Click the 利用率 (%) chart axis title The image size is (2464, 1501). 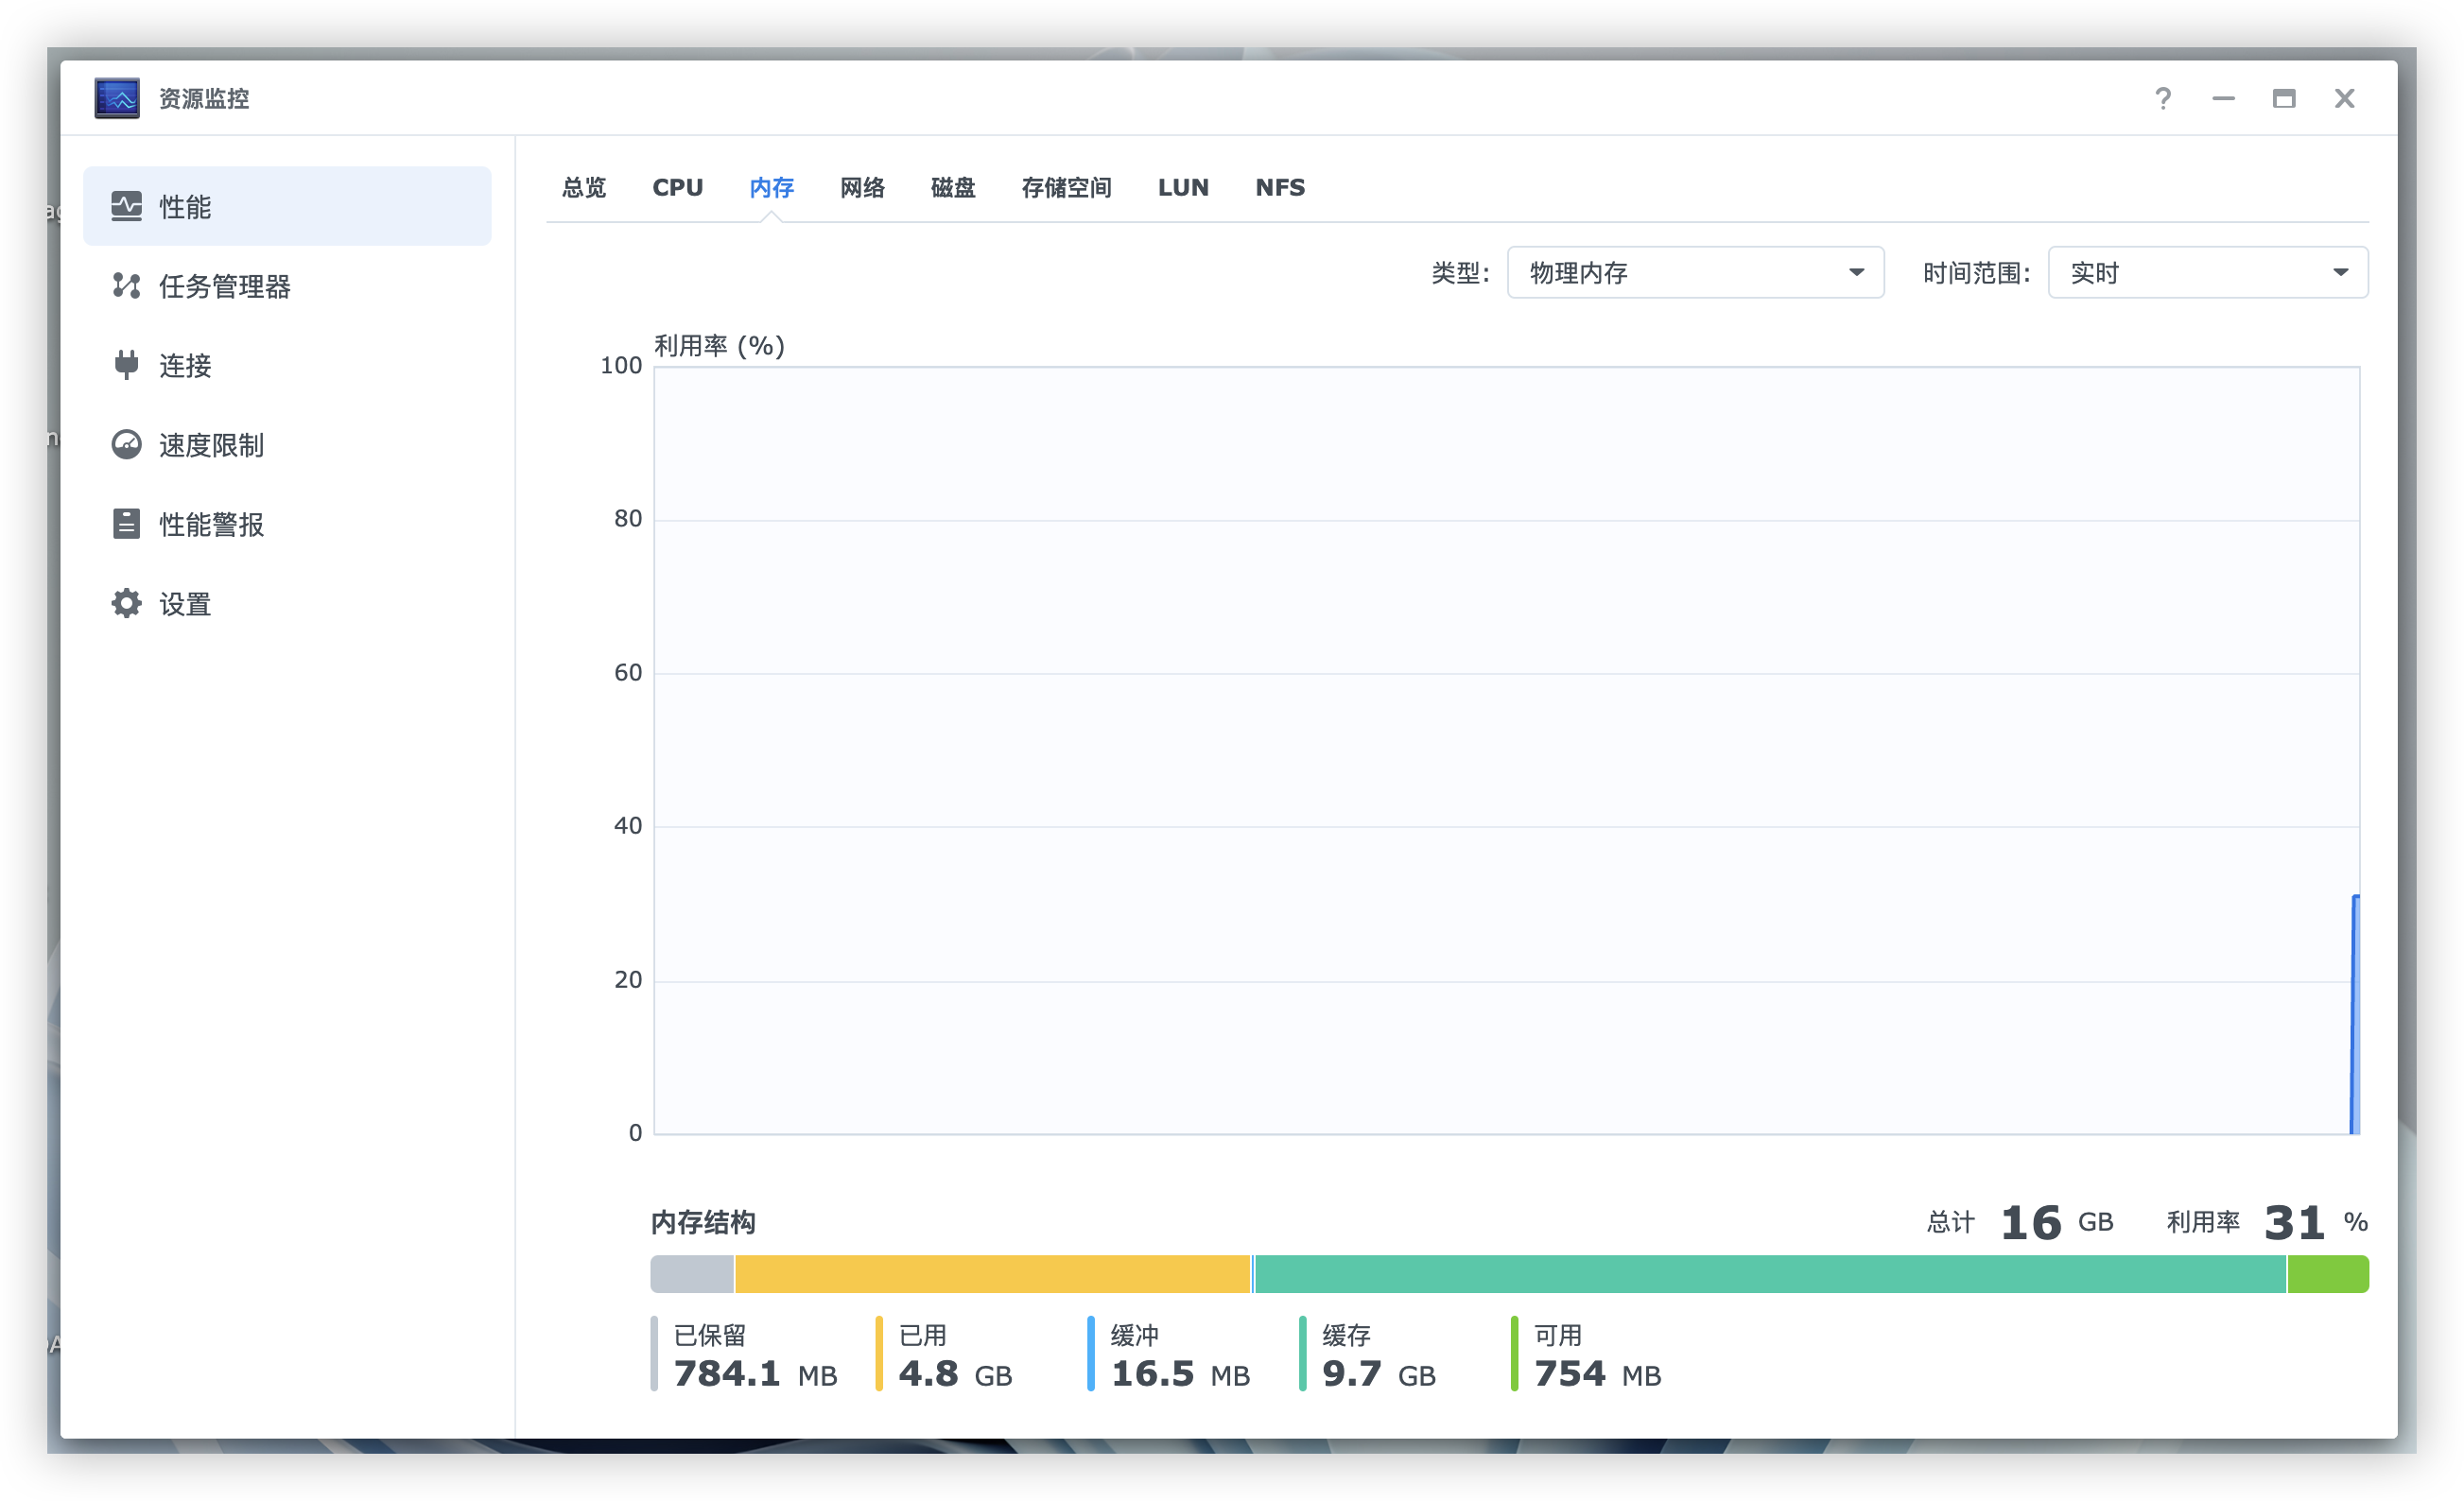719,346
